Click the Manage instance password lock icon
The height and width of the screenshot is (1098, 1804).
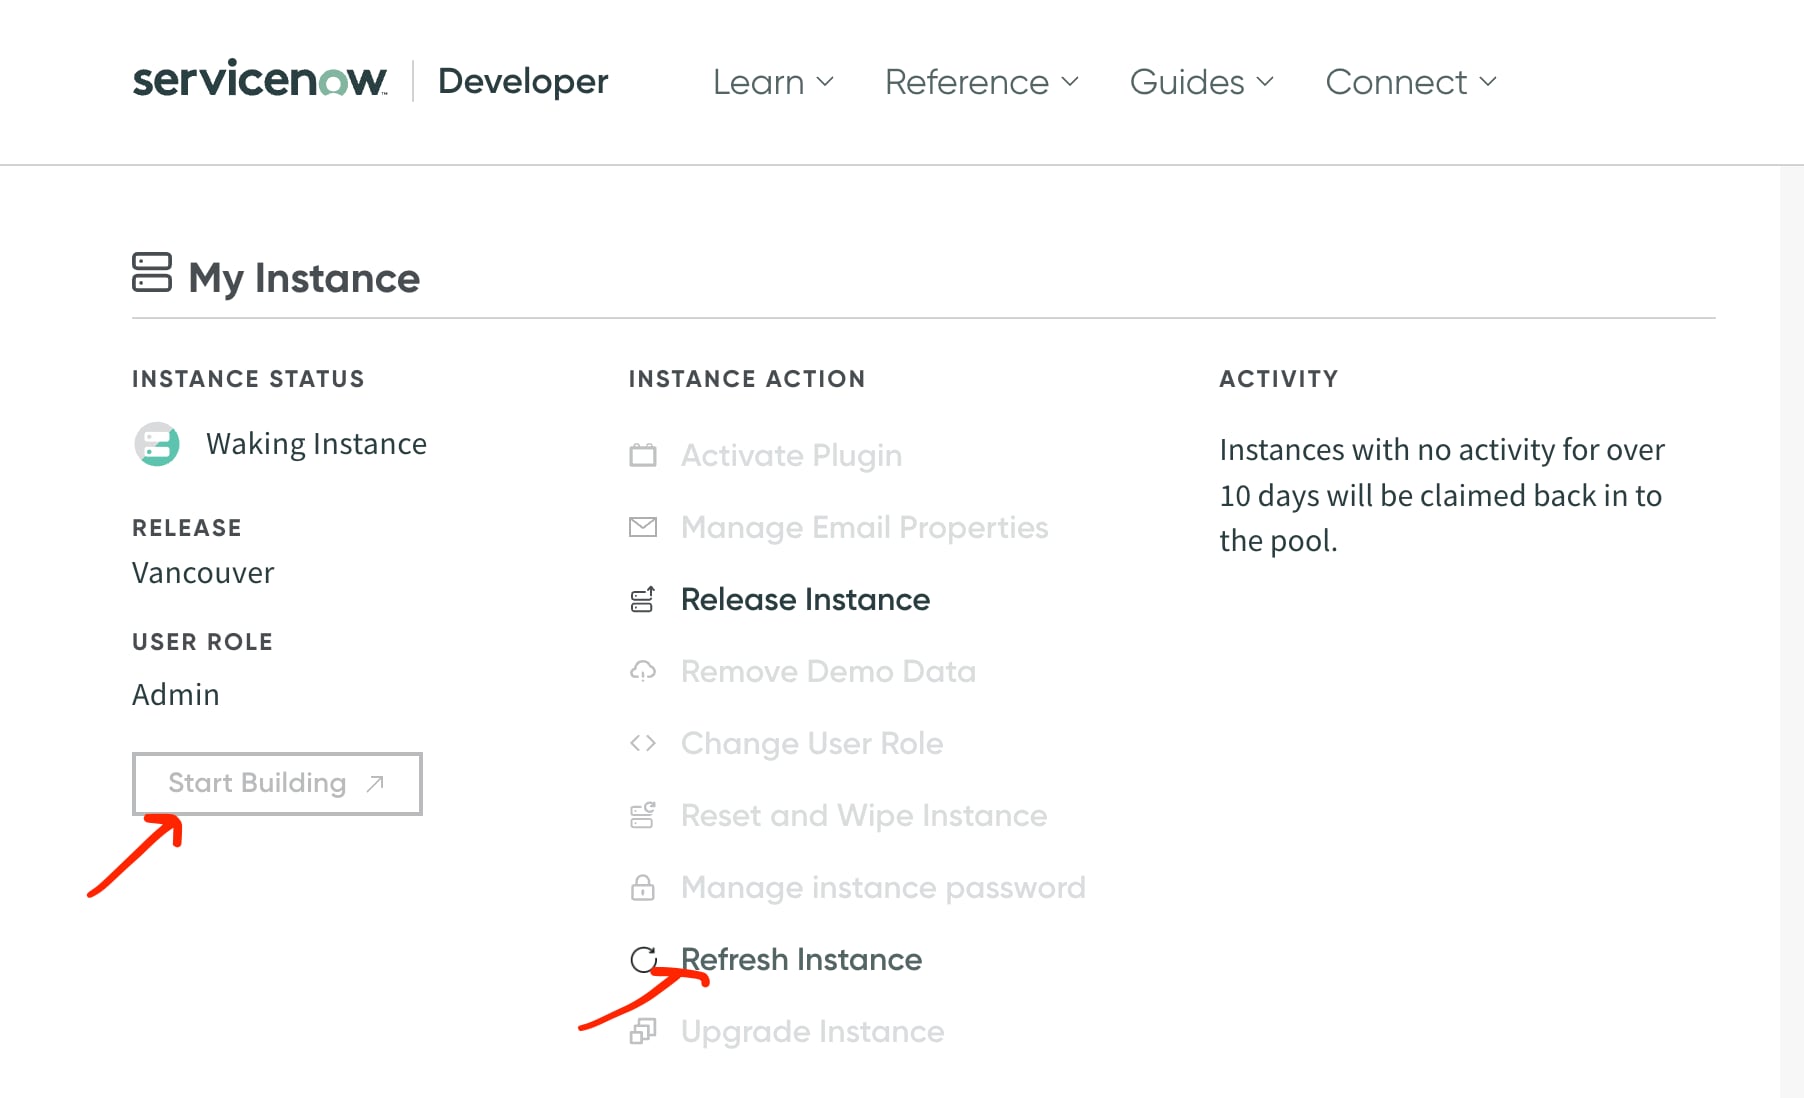[643, 887]
